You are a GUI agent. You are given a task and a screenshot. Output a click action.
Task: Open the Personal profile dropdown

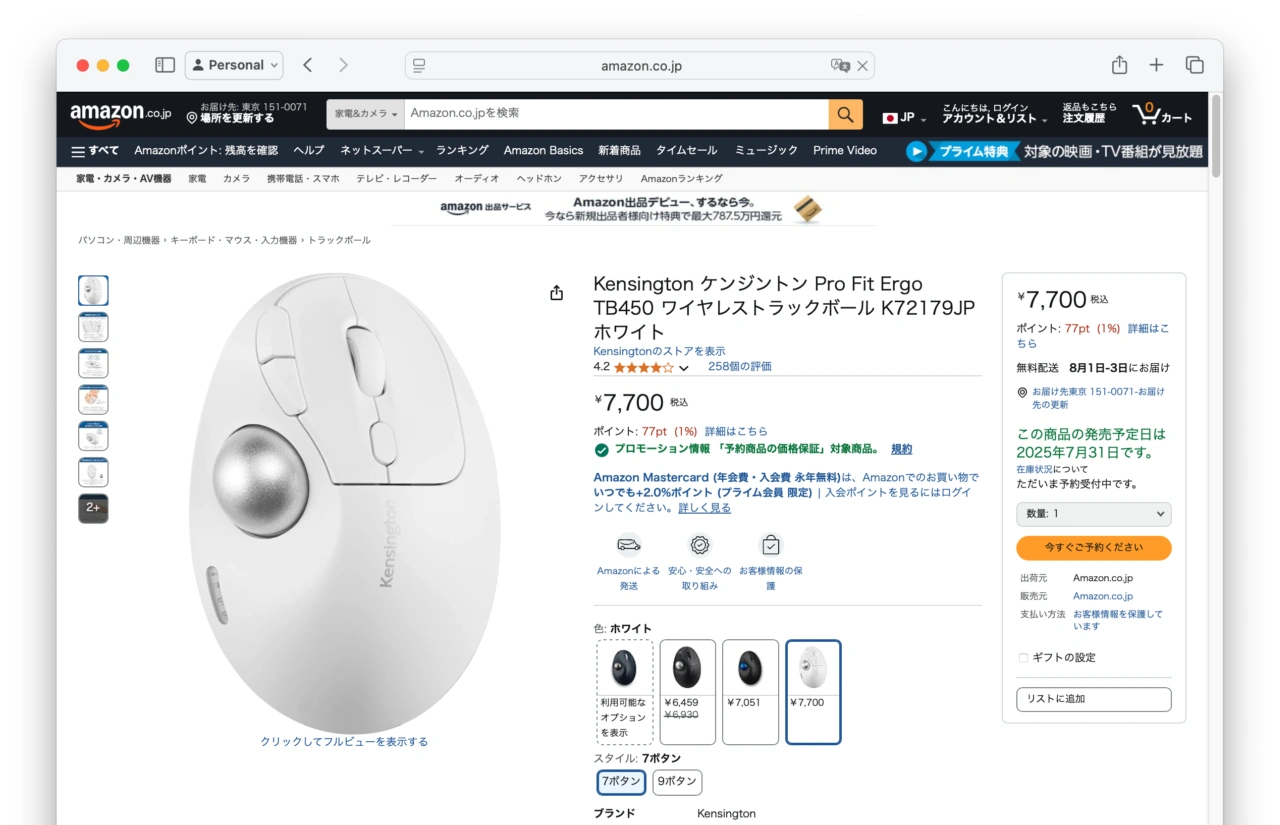pyautogui.click(x=234, y=65)
